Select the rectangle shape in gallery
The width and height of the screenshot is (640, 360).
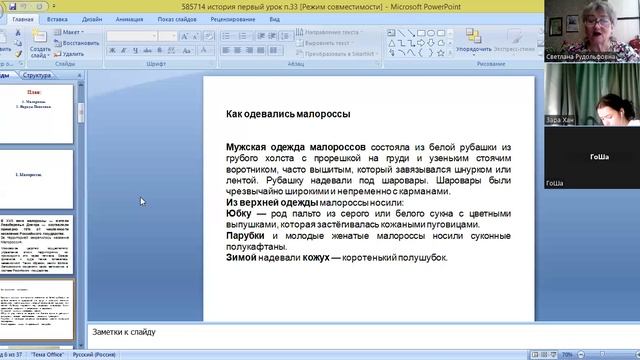(x=421, y=33)
